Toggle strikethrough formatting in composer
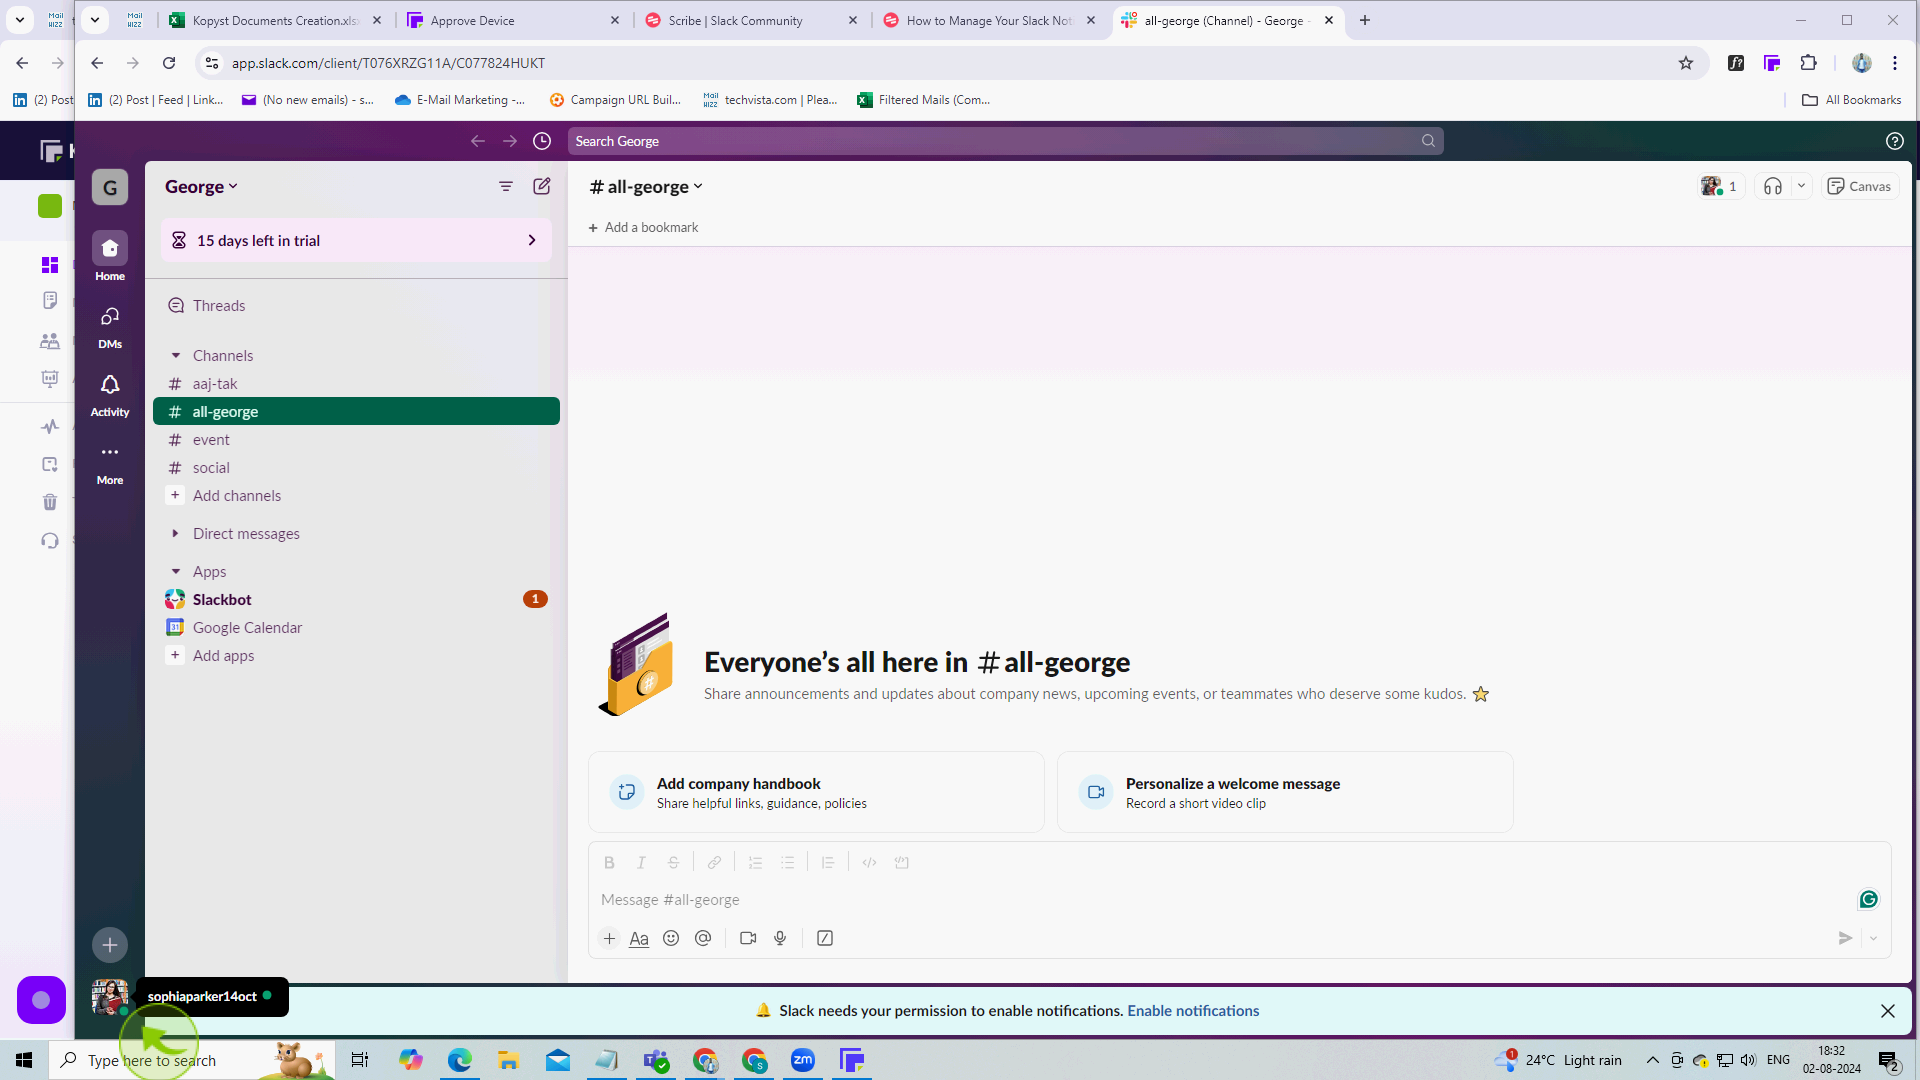 [673, 862]
